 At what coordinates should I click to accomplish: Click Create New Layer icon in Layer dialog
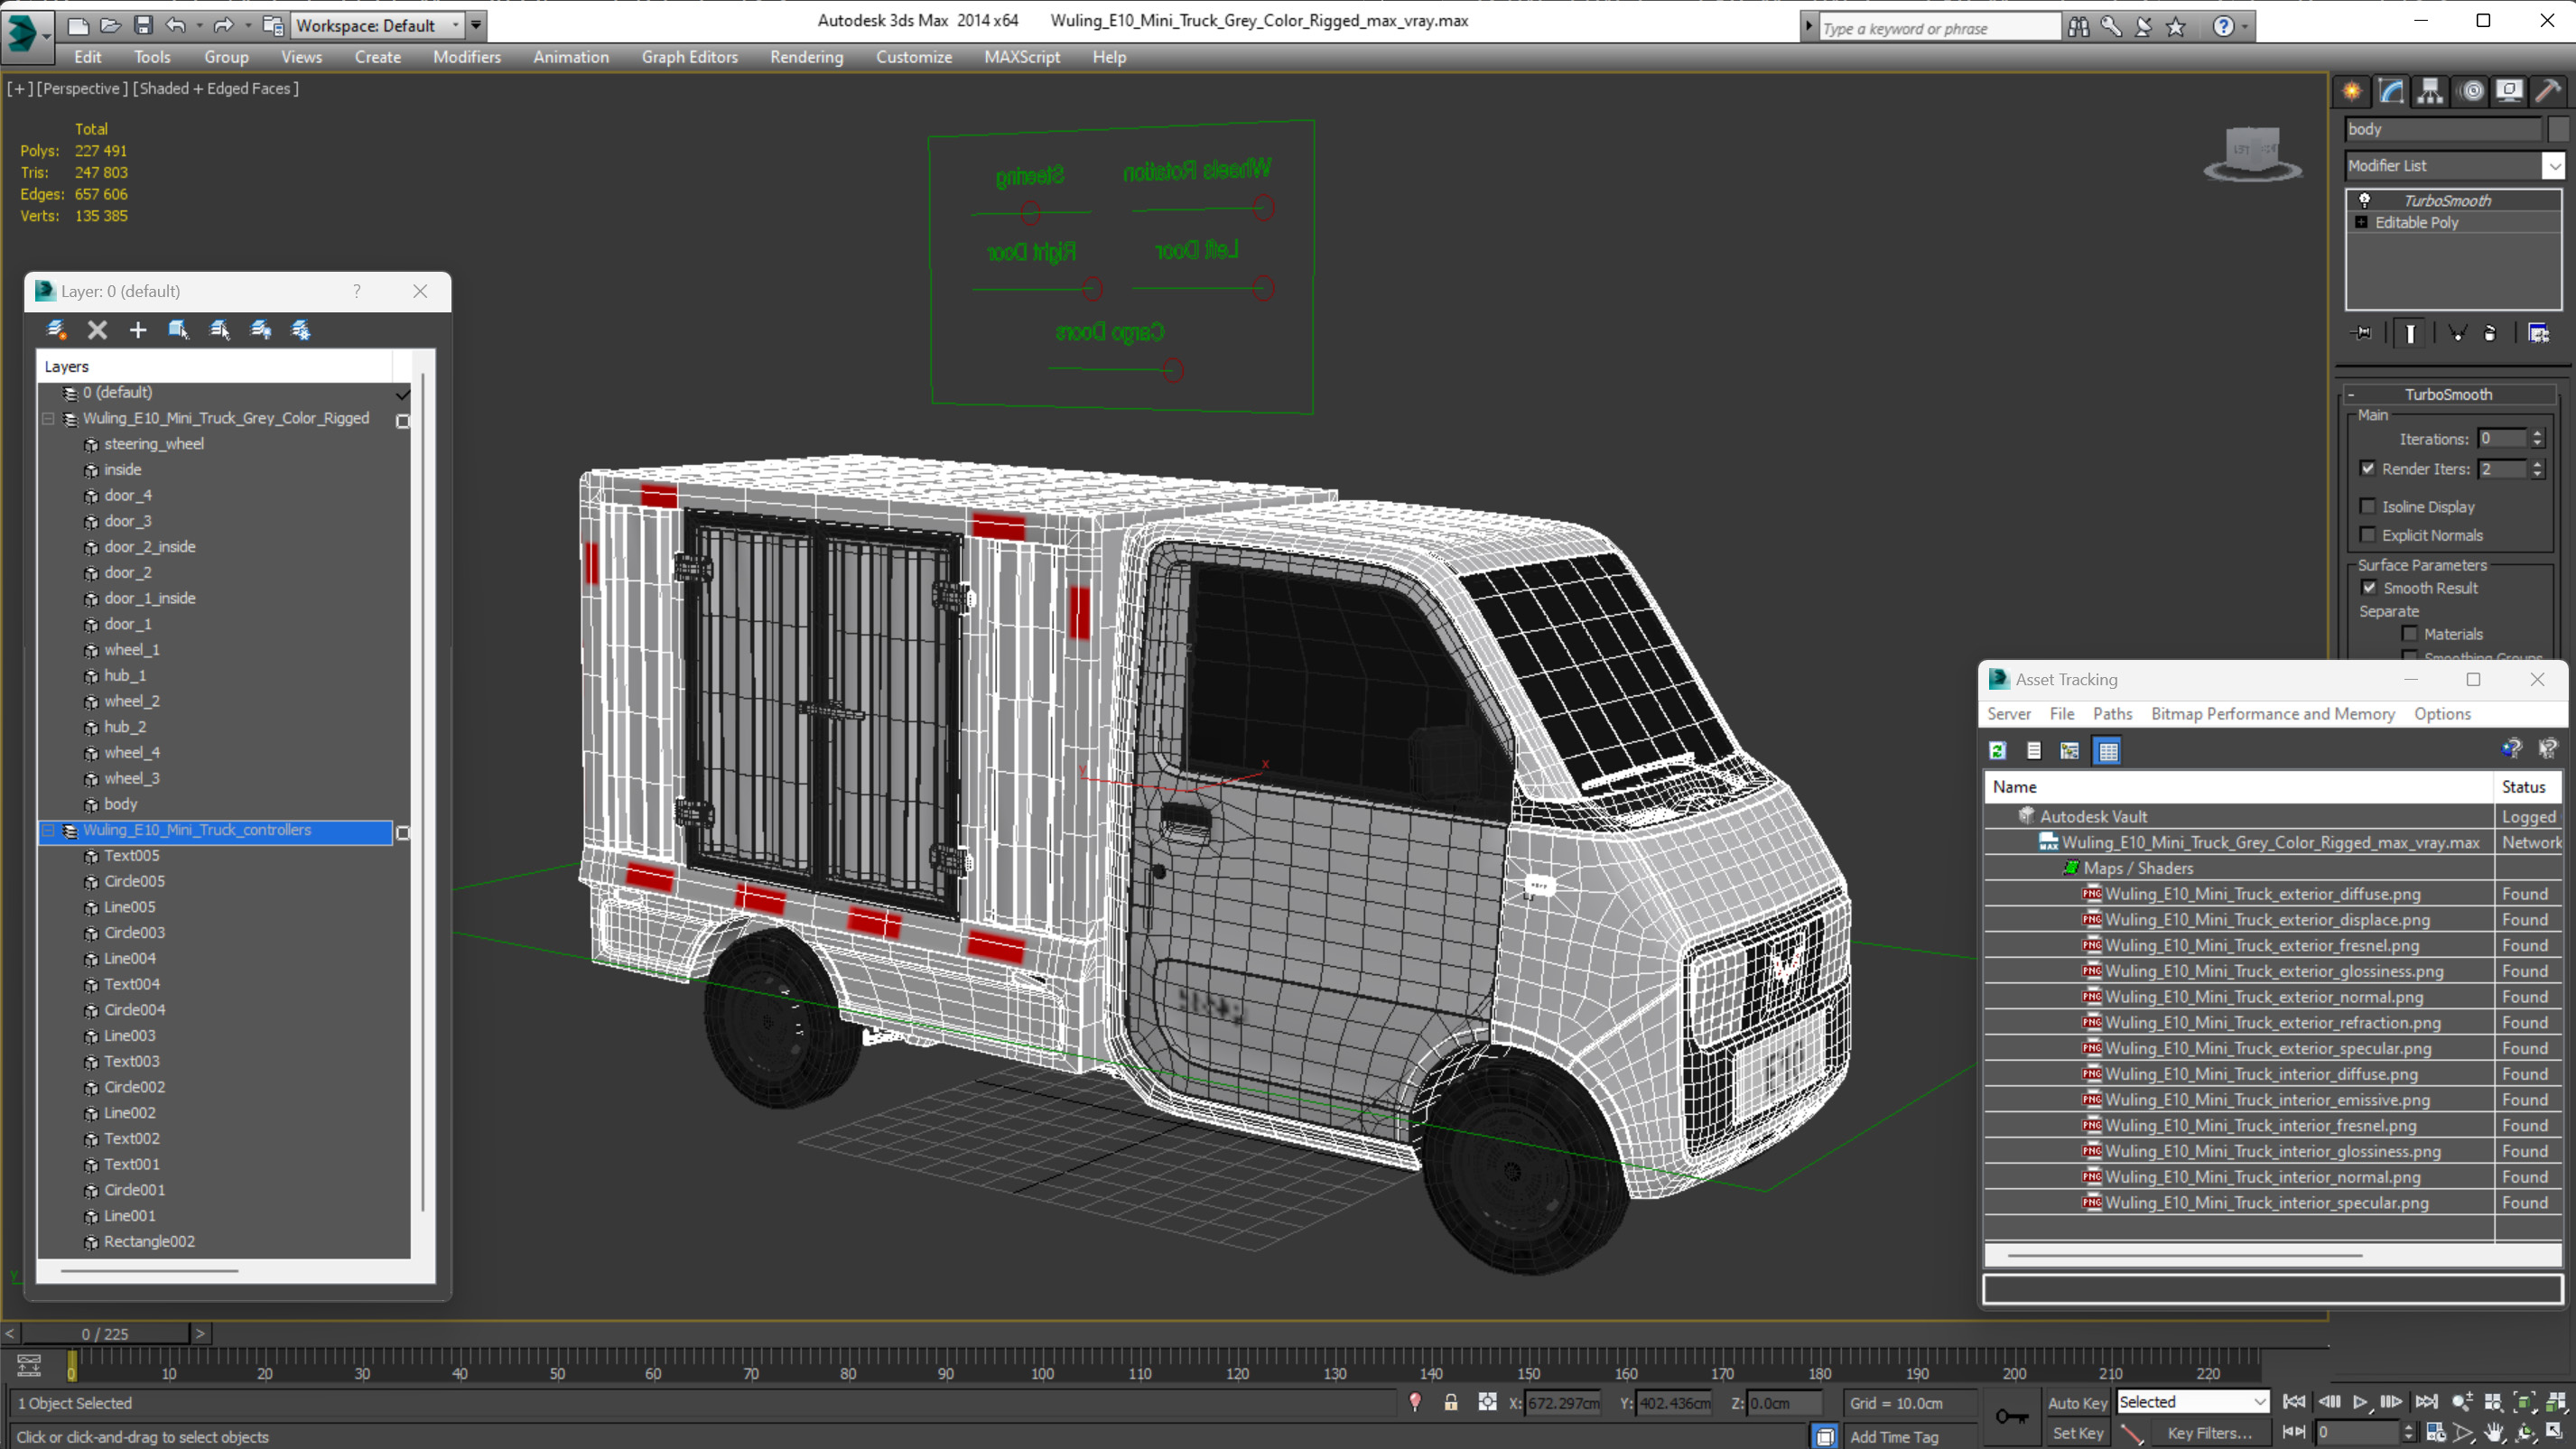click(x=56, y=330)
